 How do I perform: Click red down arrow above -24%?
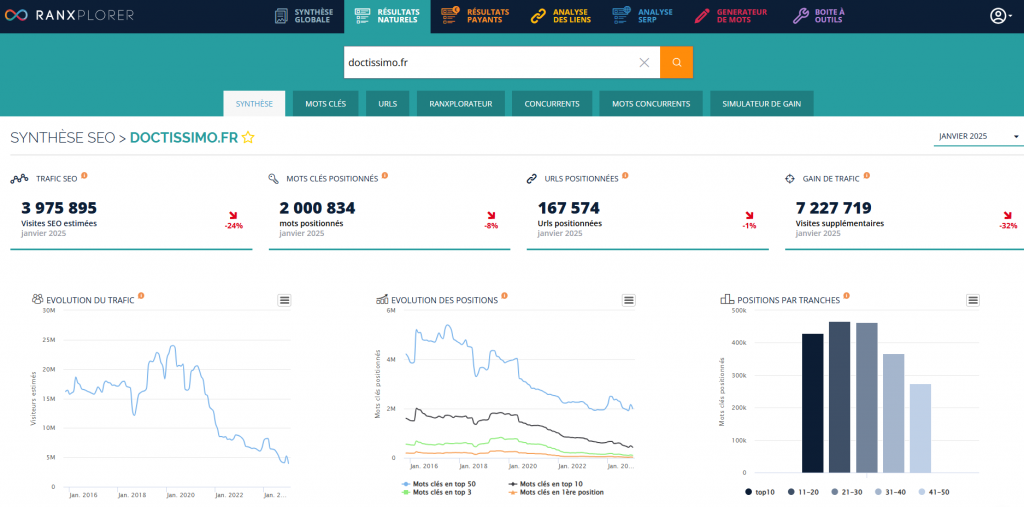[x=233, y=216]
